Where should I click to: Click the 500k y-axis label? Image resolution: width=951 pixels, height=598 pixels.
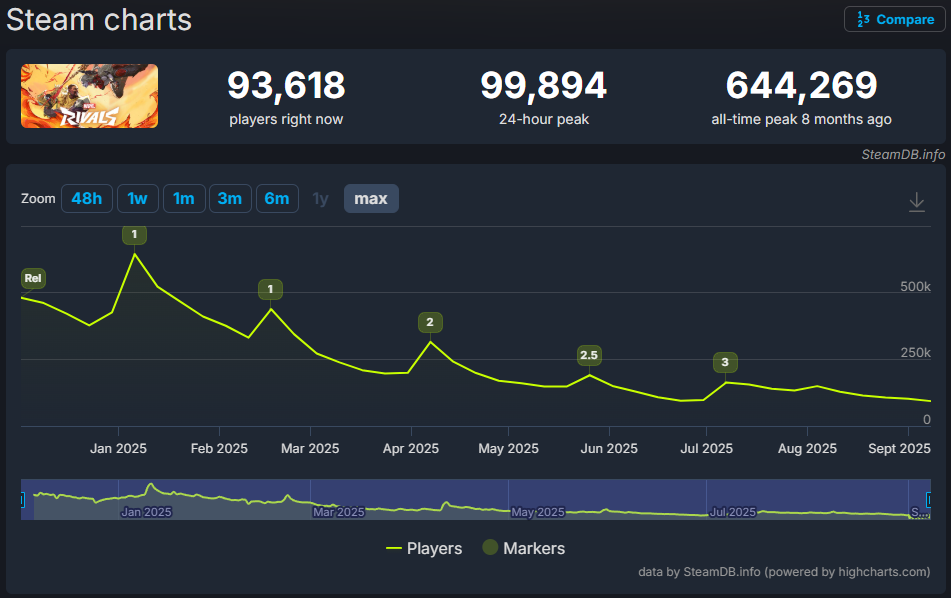coord(915,286)
